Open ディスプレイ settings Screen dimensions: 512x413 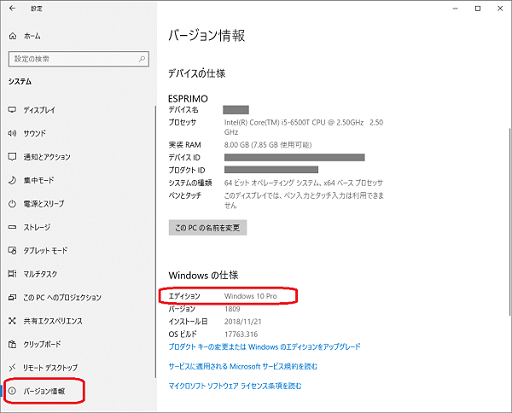click(x=39, y=110)
